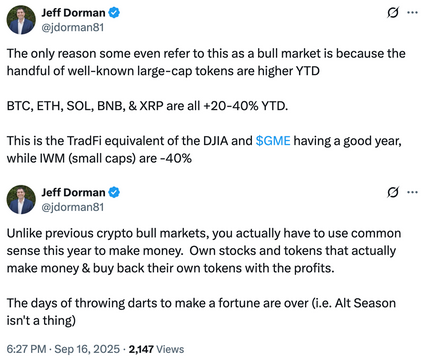Open the Jeff Dorman name link on second tweet
The height and width of the screenshot is (362, 424).
73,192
